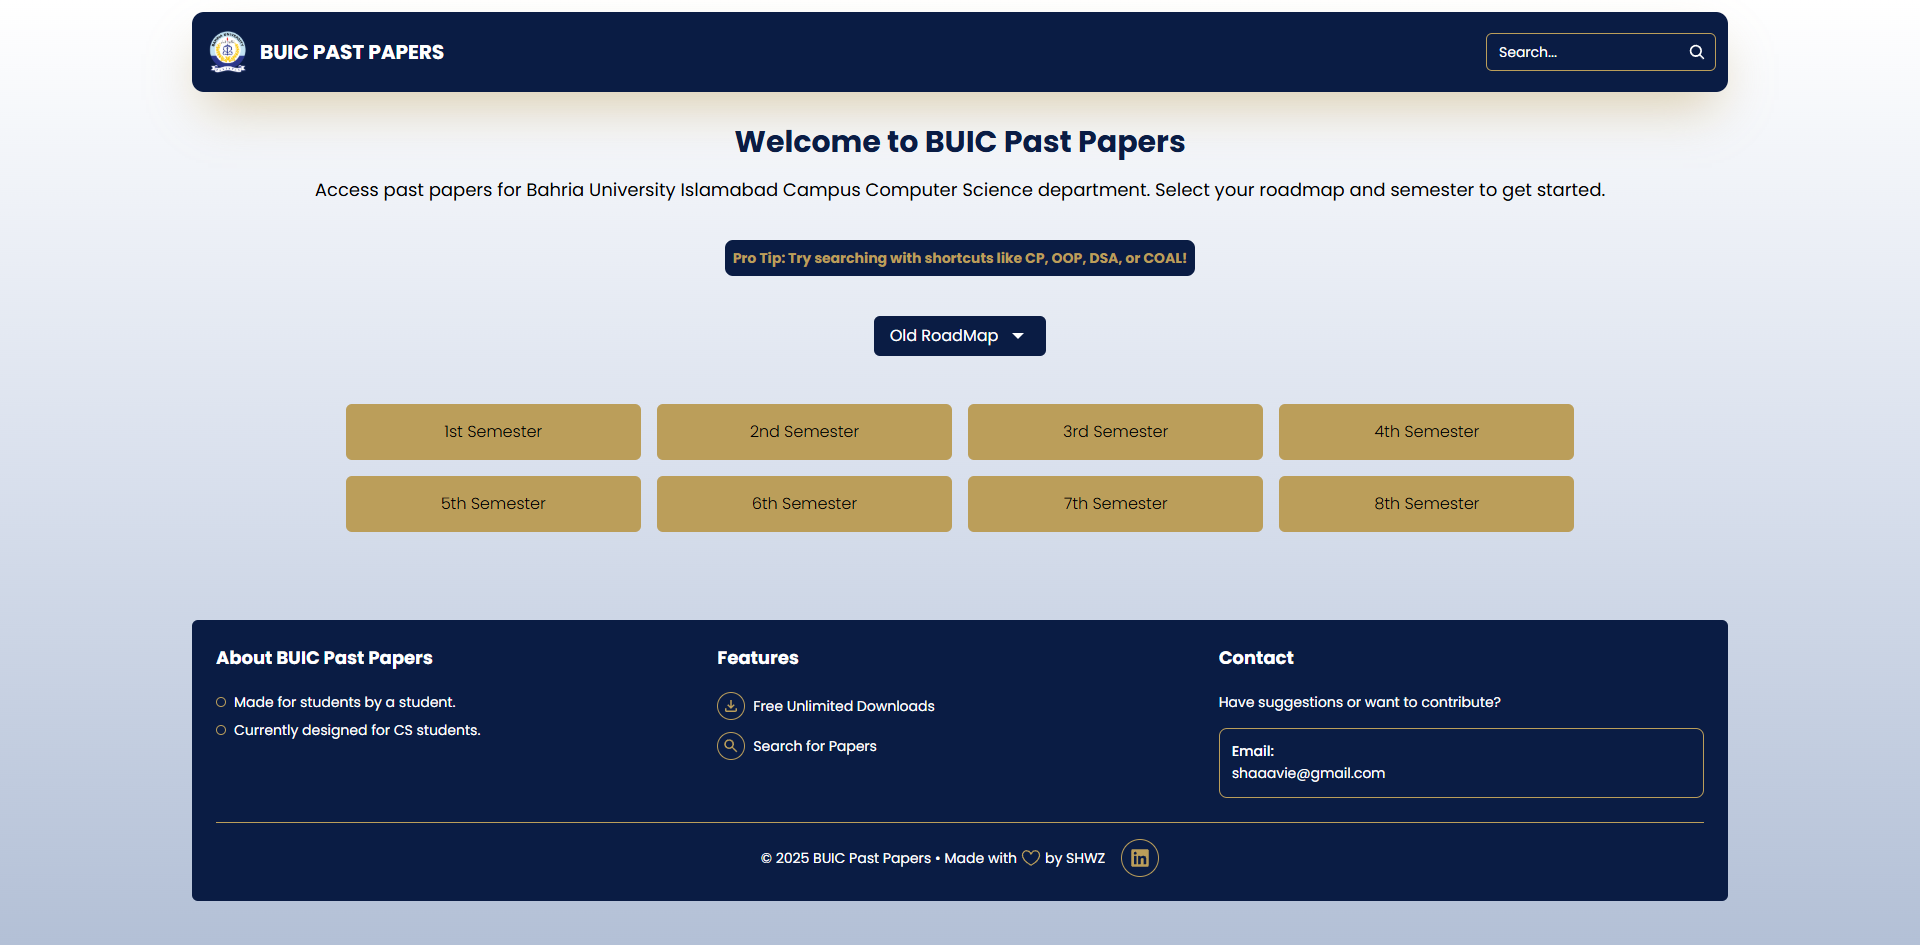Image resolution: width=1920 pixels, height=945 pixels.
Task: Click the BUIC university logo
Action: (228, 52)
